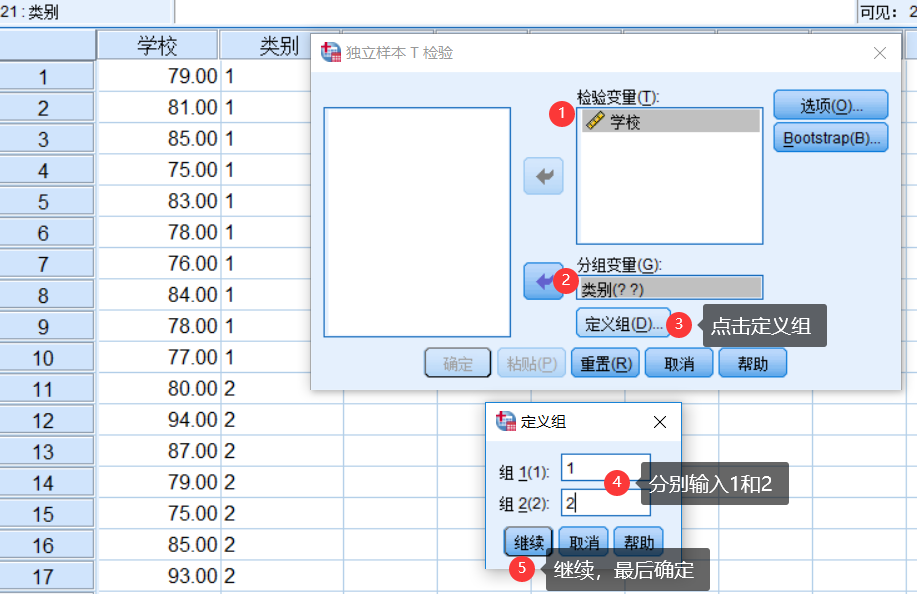Select row header 13
Screen dimensions: 917x594
(47, 451)
